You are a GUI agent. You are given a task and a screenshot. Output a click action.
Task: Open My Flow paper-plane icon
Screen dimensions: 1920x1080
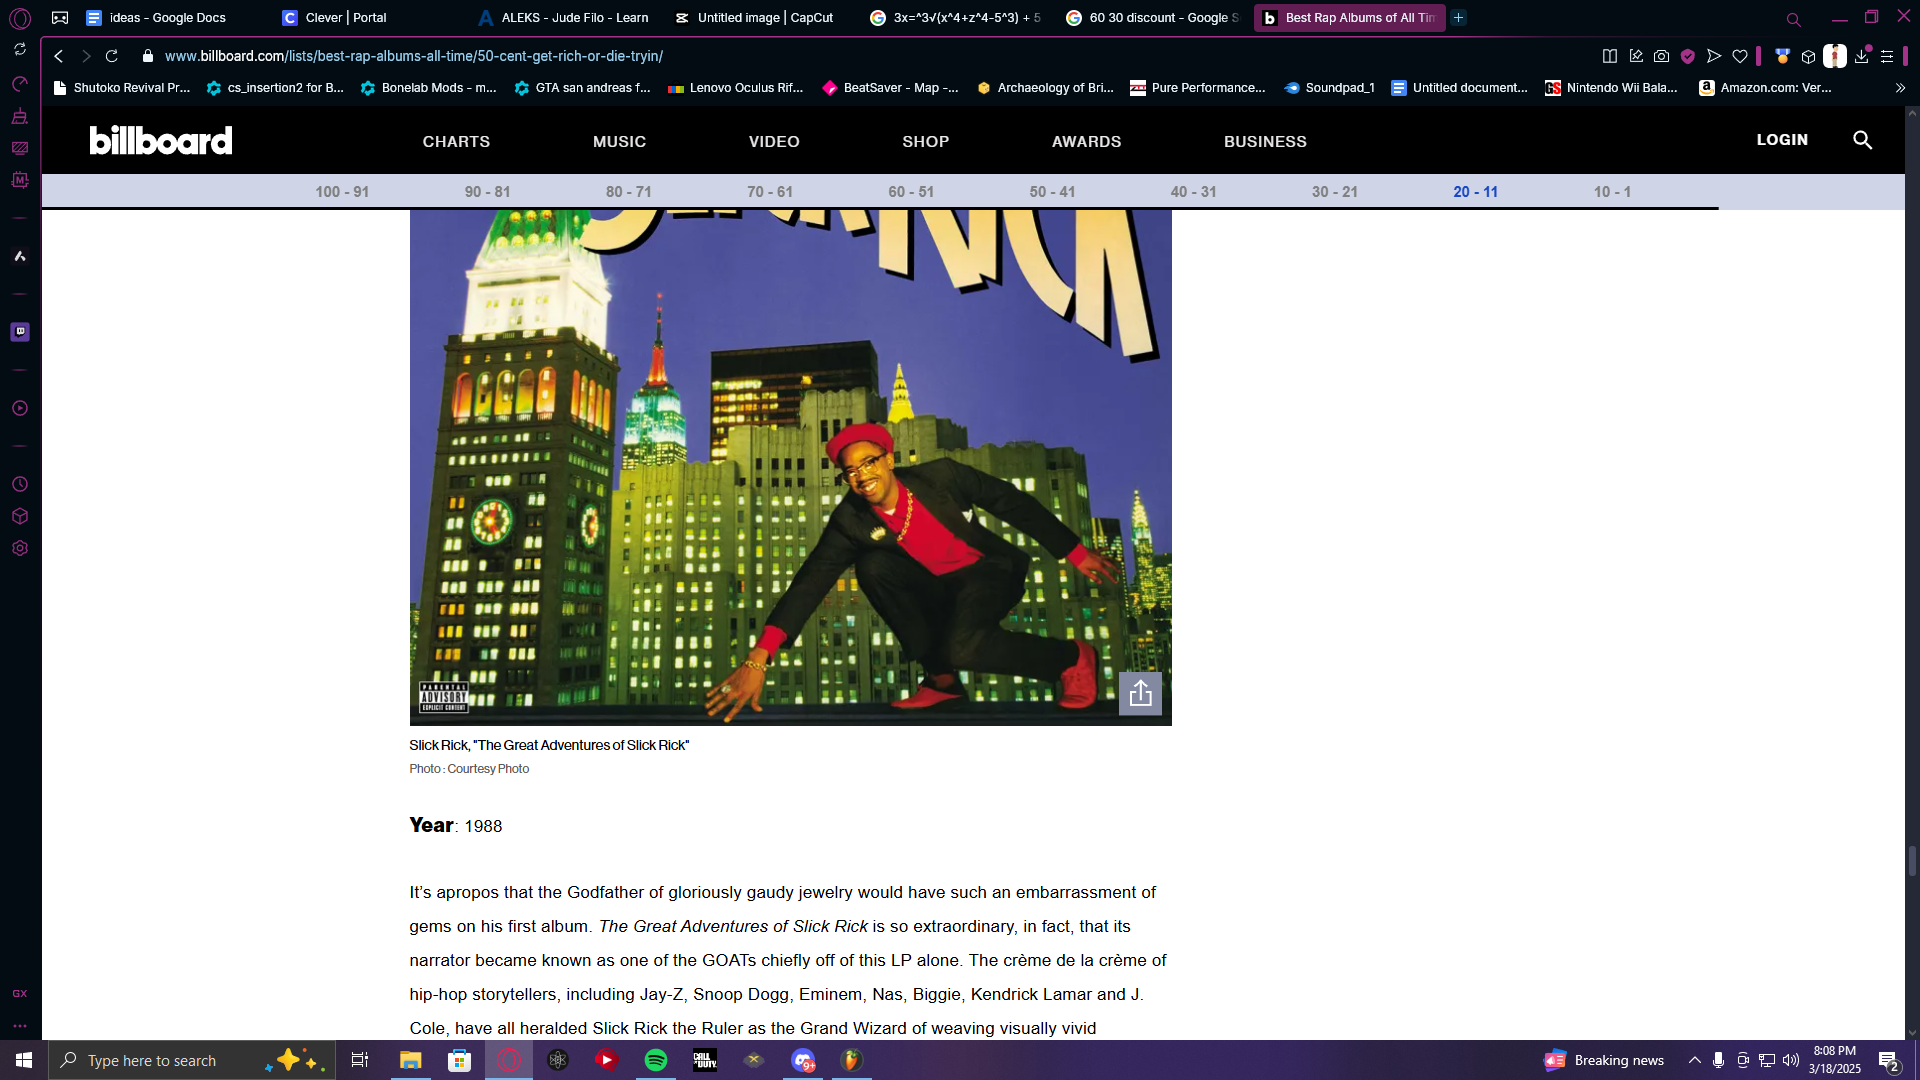click(x=1714, y=56)
